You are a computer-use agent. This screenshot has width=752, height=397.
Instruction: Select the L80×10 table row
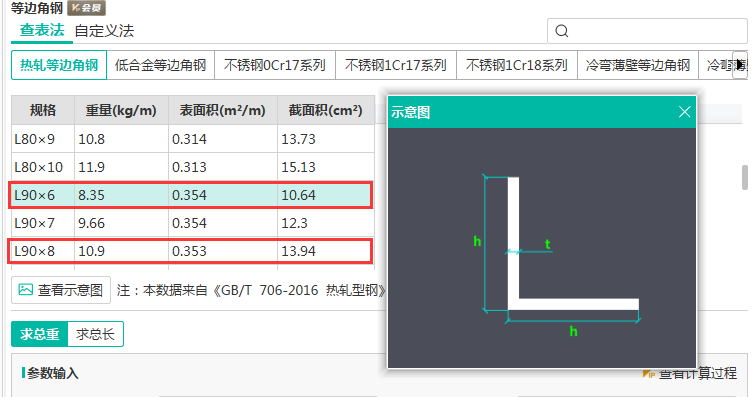click(193, 167)
